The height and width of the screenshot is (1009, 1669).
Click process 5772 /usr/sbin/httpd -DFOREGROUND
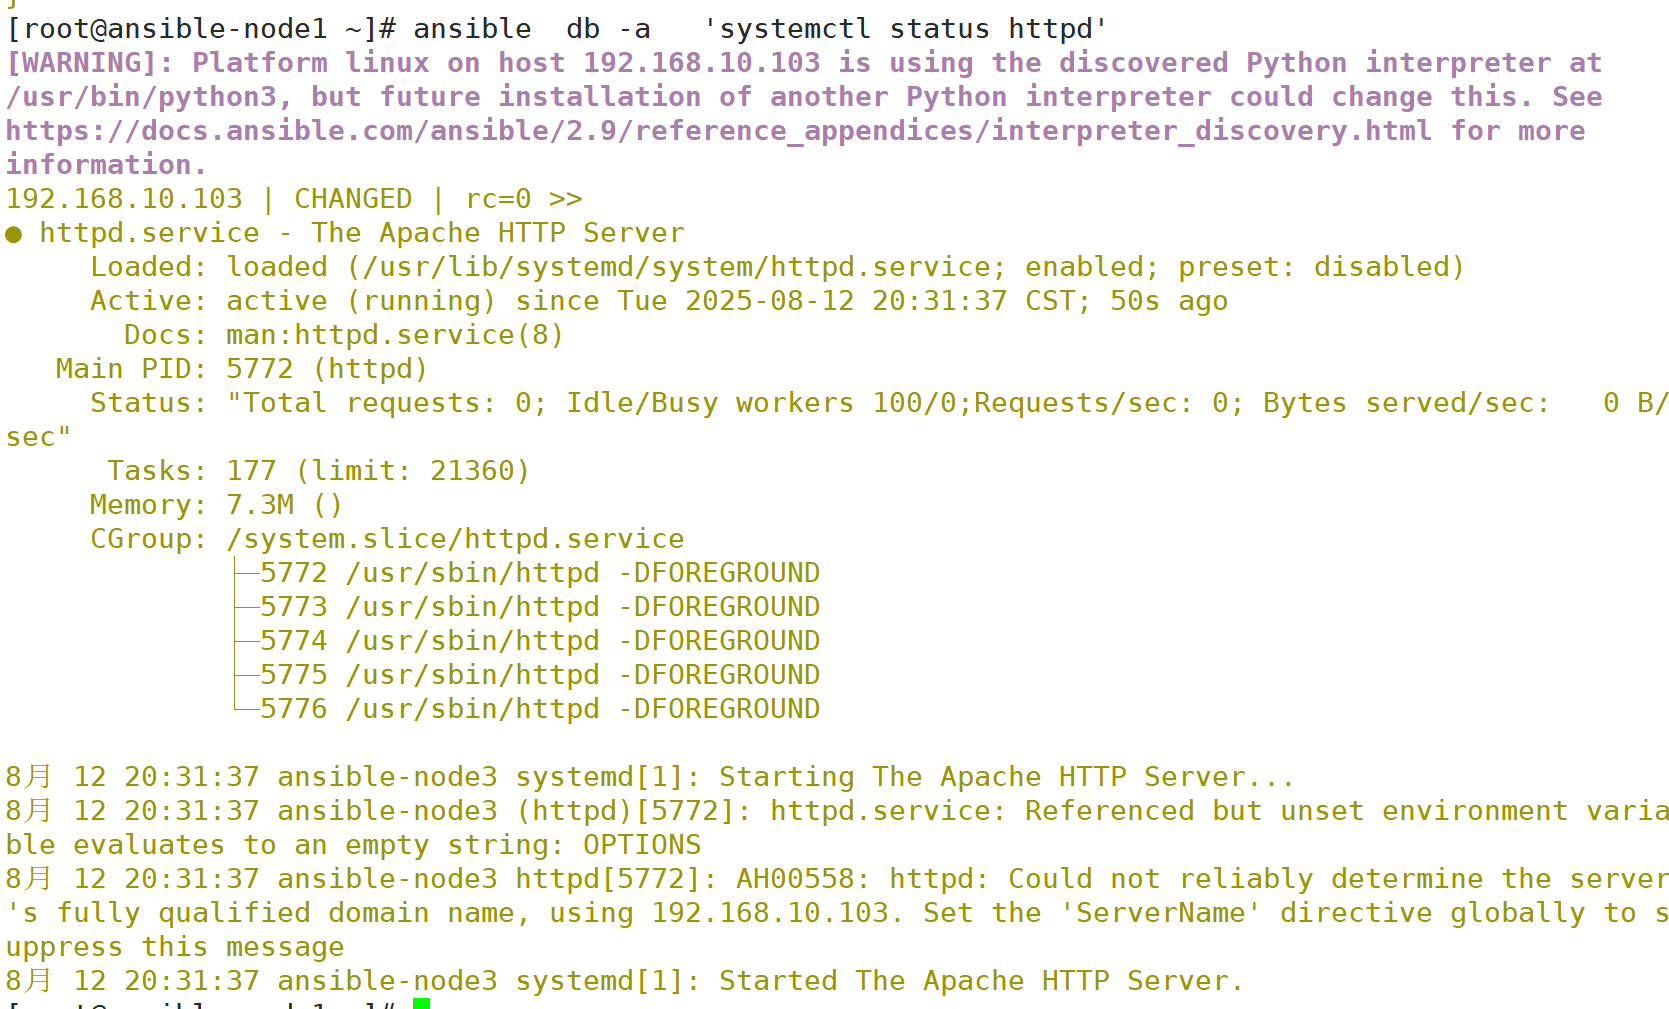pos(540,573)
